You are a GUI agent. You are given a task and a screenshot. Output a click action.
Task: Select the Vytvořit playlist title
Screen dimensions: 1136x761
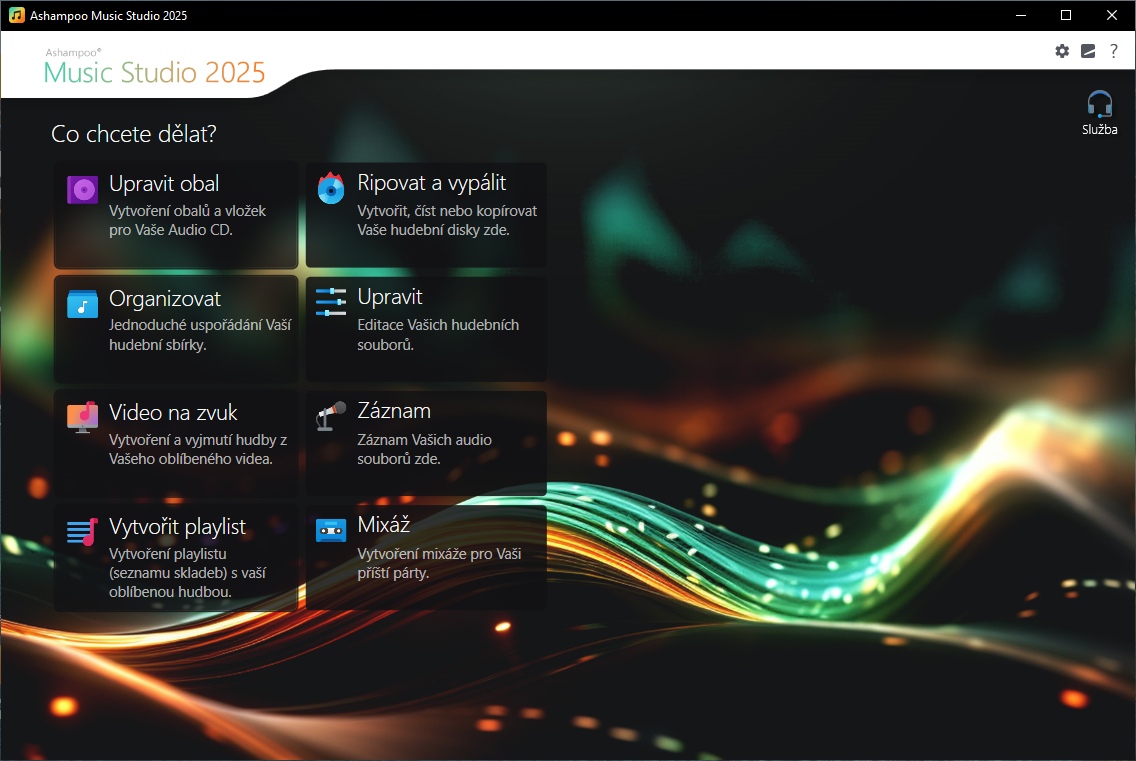[178, 527]
